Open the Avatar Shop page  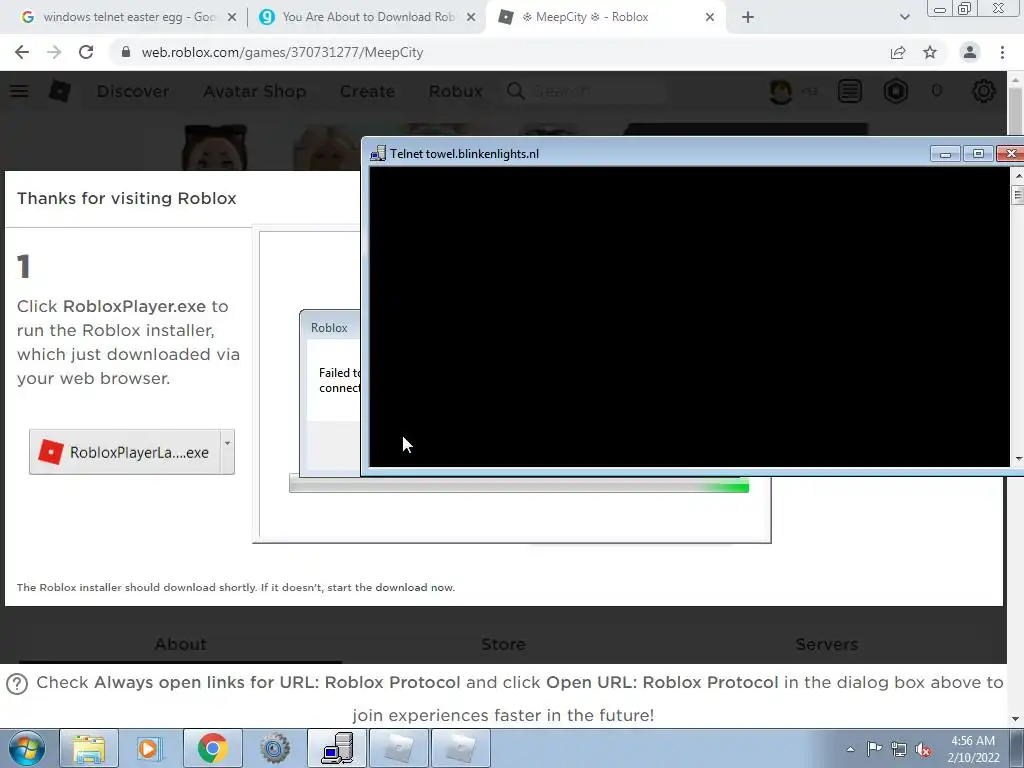tap(255, 91)
